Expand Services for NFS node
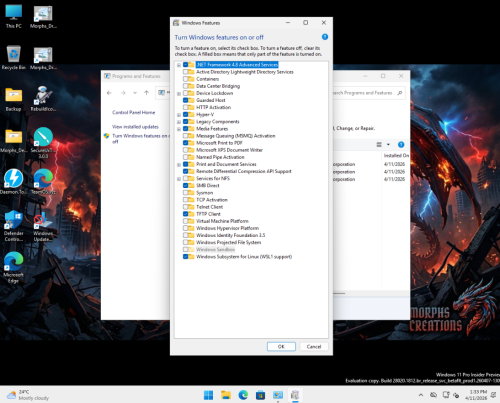500x403 pixels. 179,179
